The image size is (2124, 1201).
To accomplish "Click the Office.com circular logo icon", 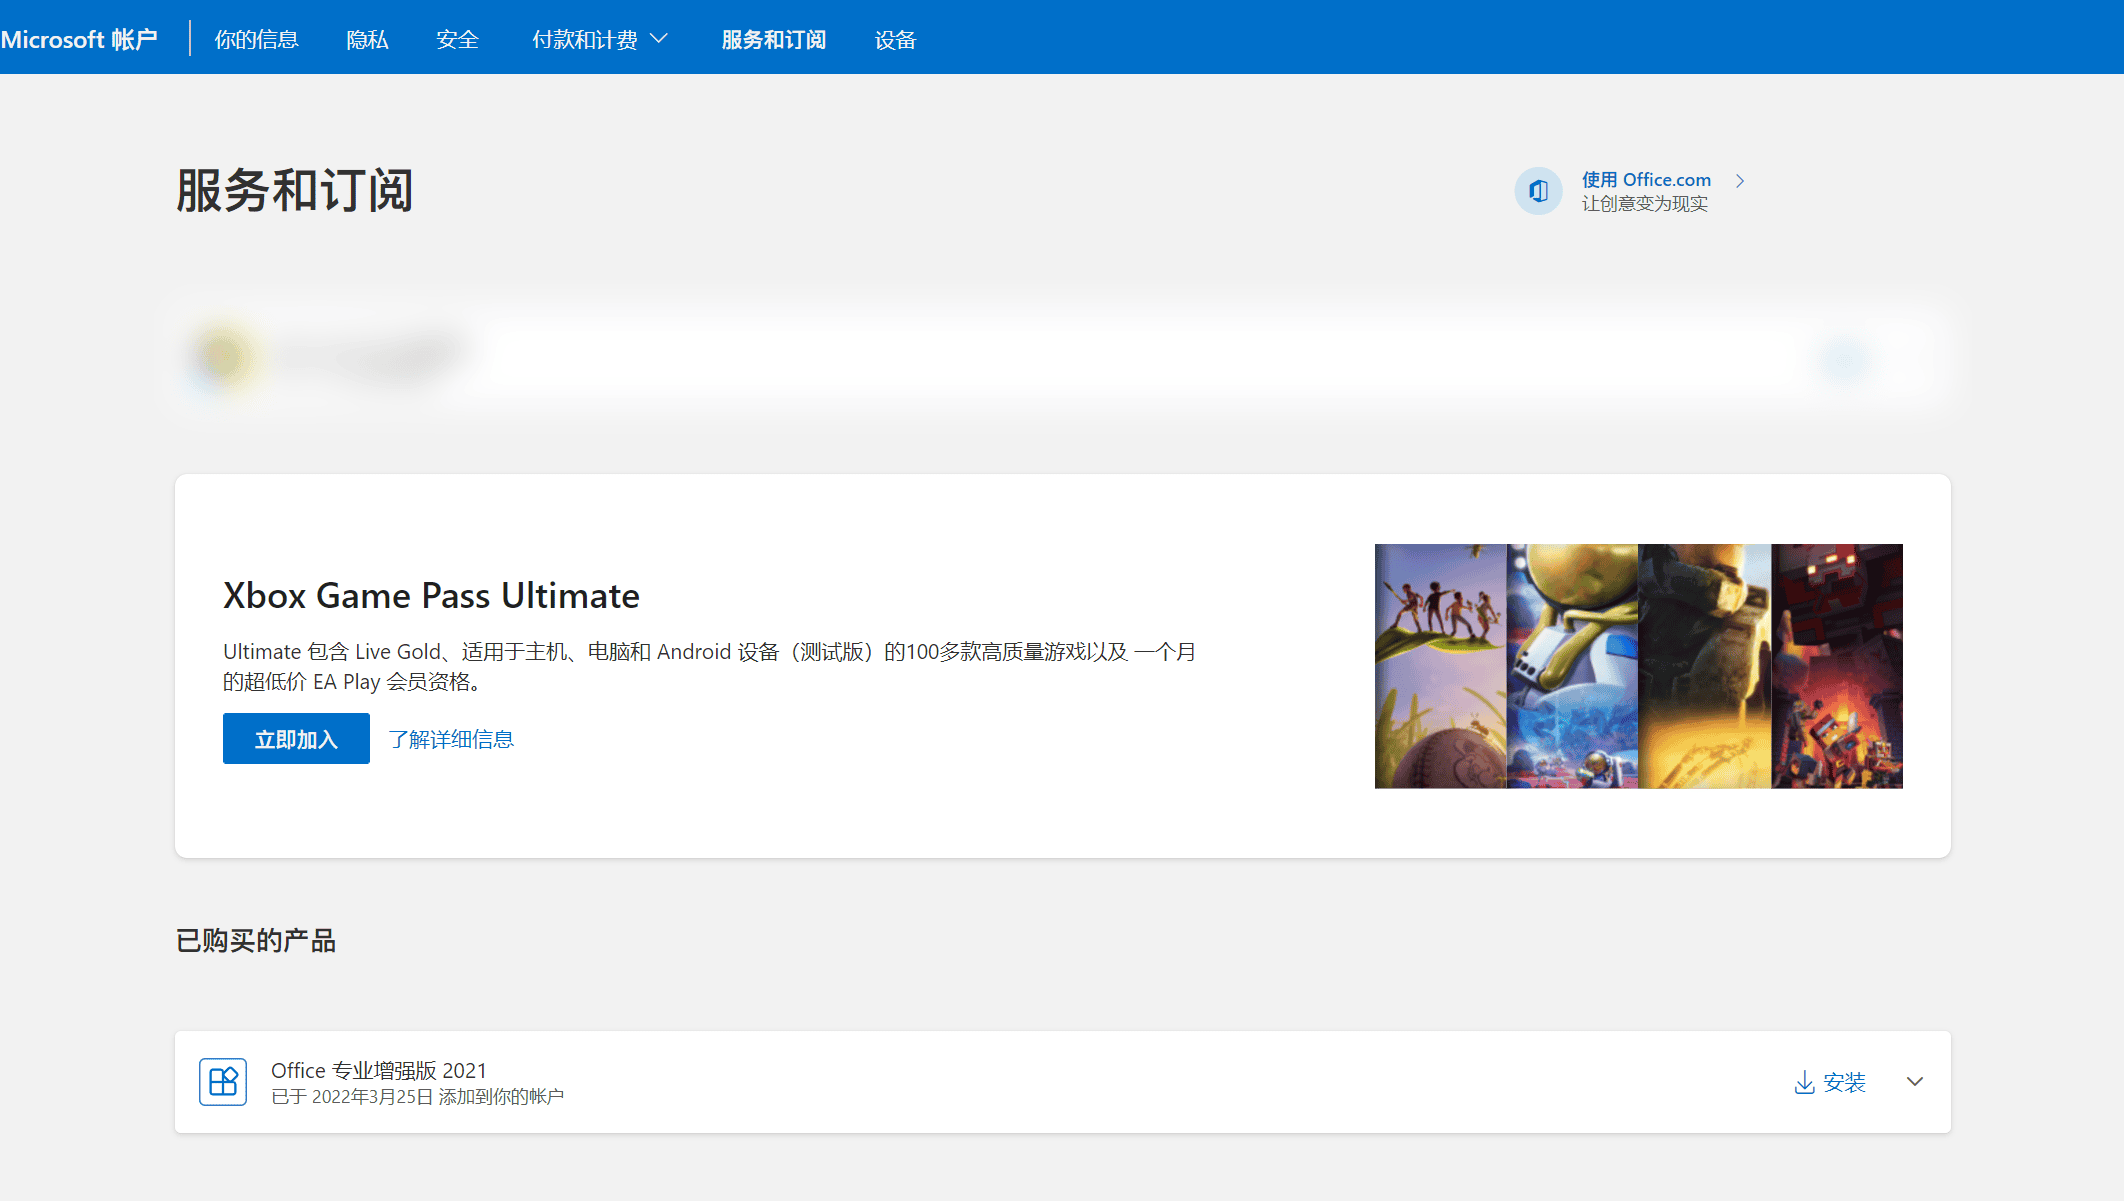I will tap(1538, 191).
